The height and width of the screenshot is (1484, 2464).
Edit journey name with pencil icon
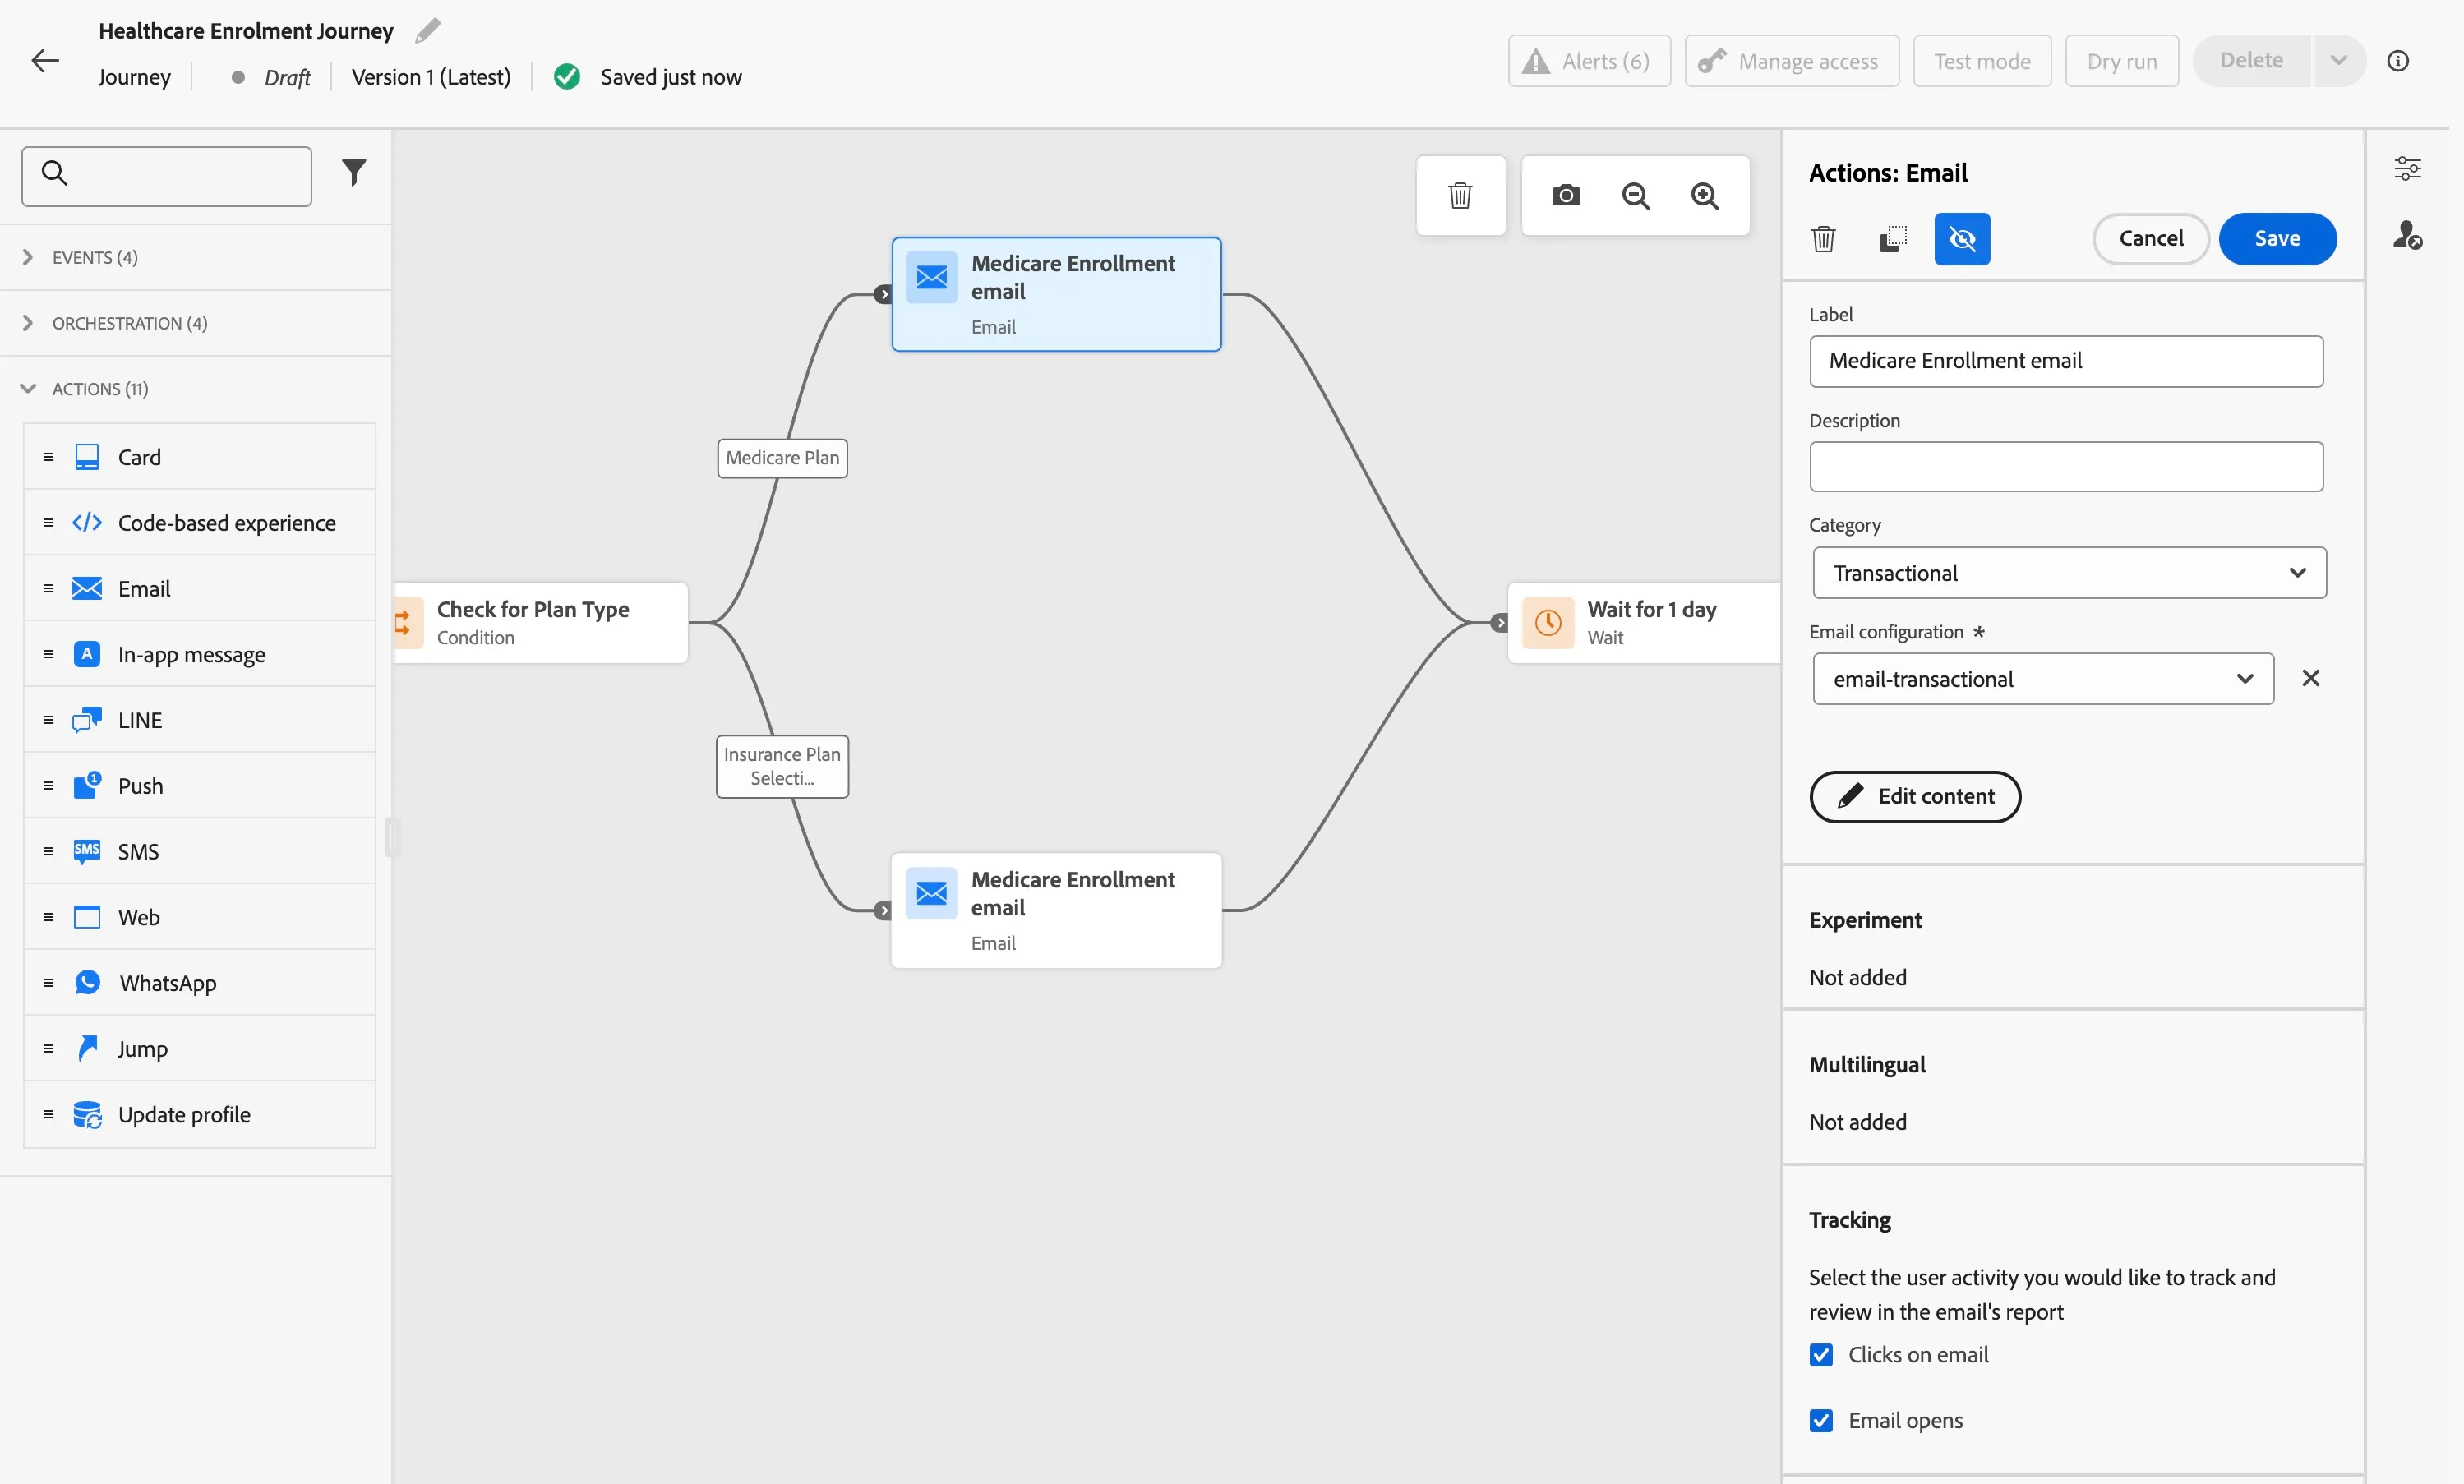(428, 31)
